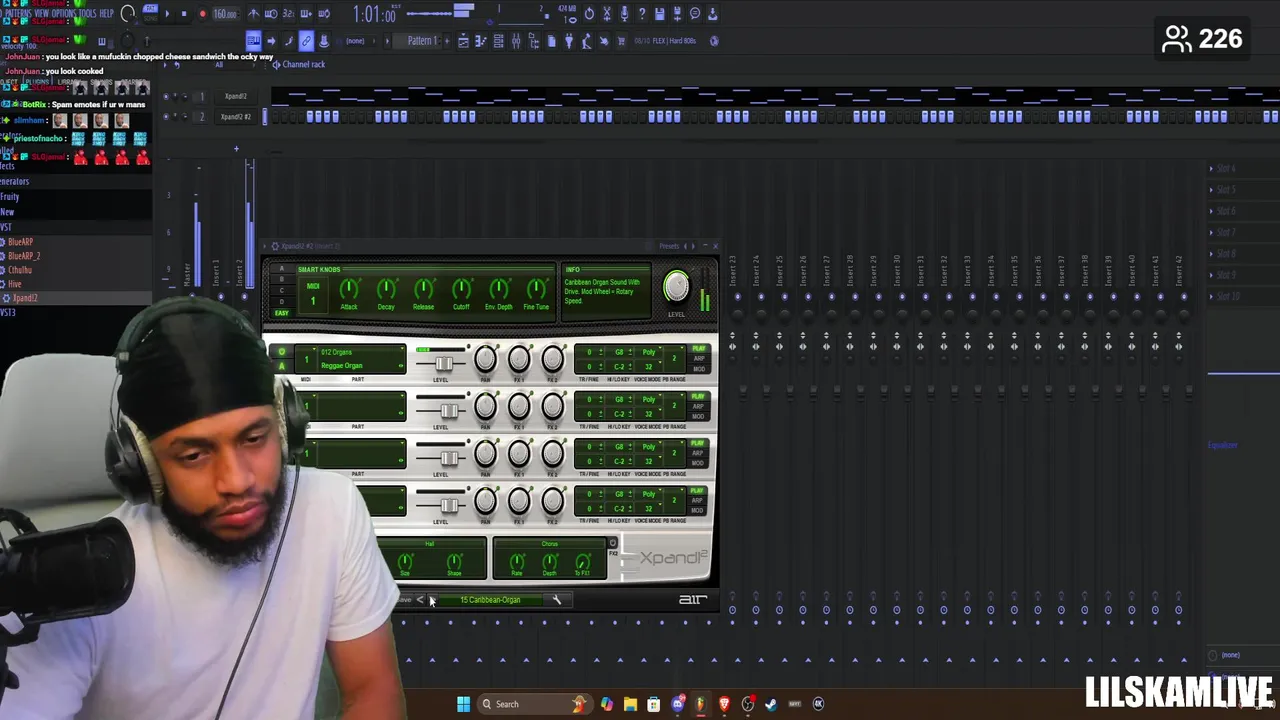Click the first part LEVEL slider in Xpand!2
This screenshot has width=1280, height=720.
(444, 363)
